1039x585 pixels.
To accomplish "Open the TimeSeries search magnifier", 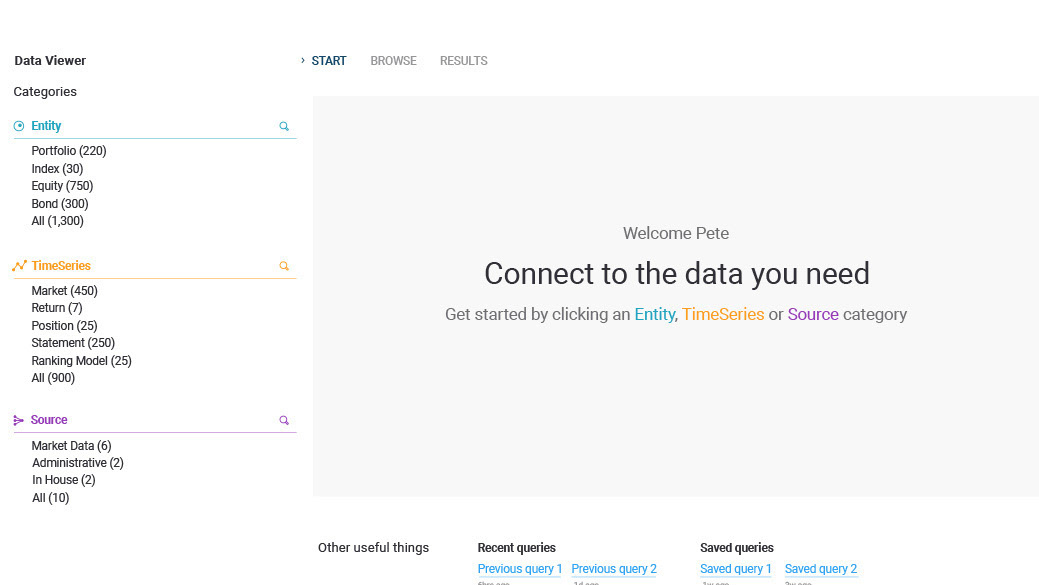I will pyautogui.click(x=284, y=267).
